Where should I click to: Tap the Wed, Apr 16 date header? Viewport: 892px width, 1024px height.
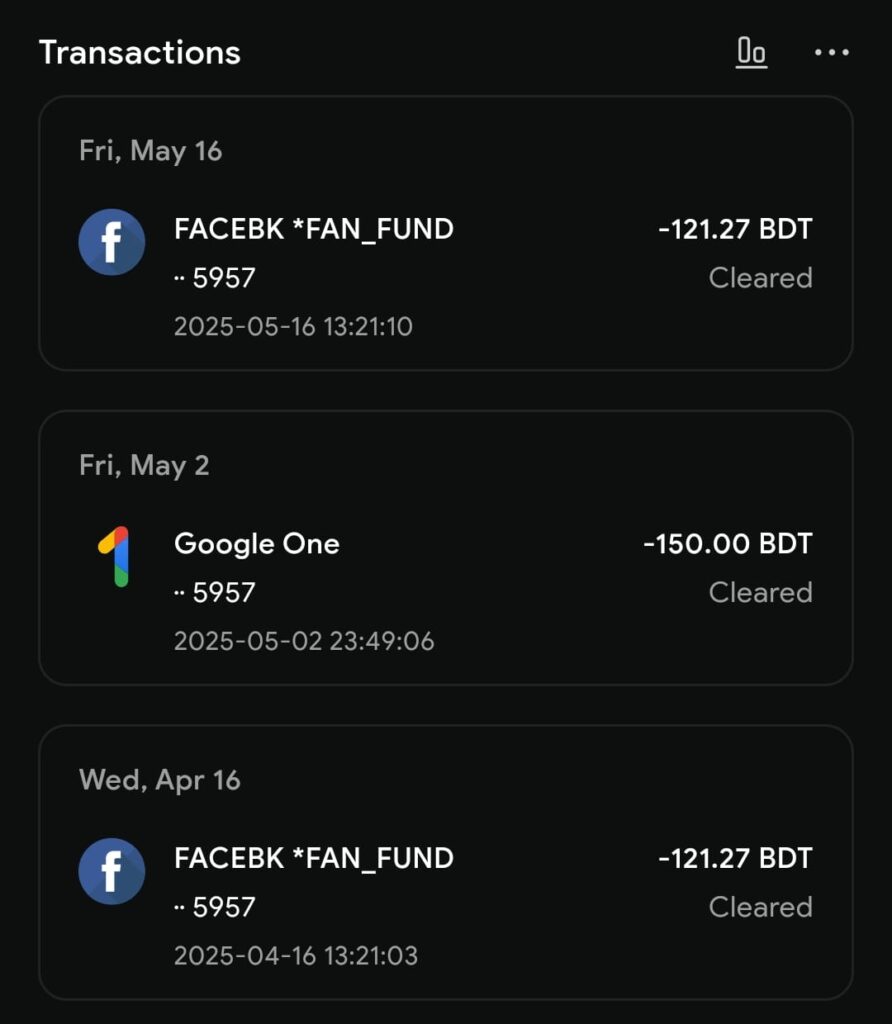(160, 780)
